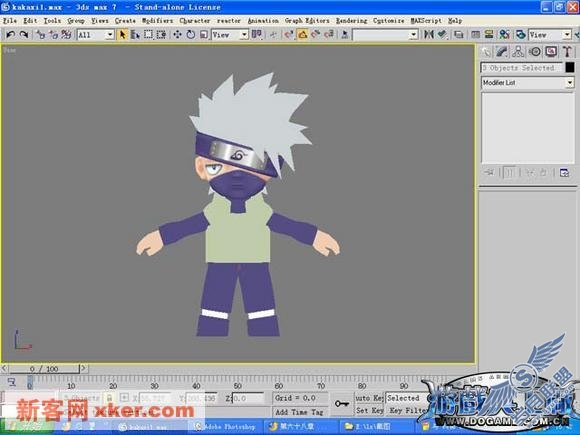Click Bind to Space Warp icon
580x435 pixels.
click(x=66, y=35)
